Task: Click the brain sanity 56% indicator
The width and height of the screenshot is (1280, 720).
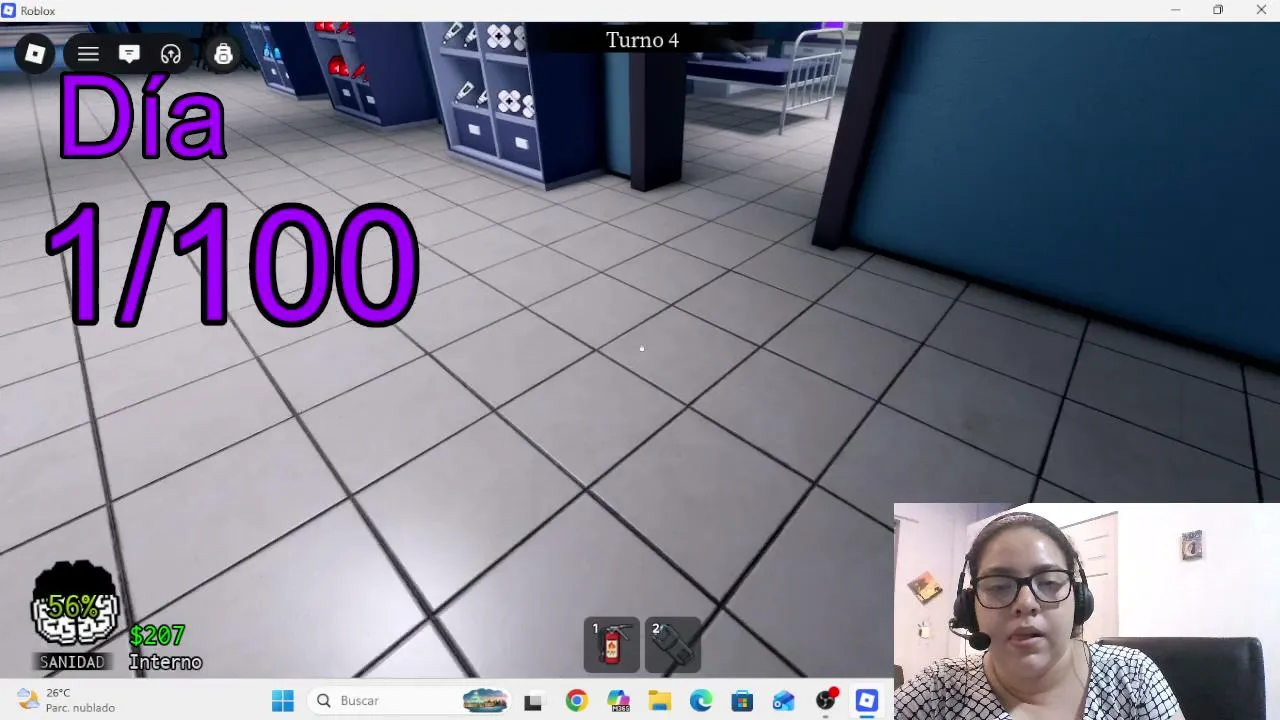Action: [75, 605]
